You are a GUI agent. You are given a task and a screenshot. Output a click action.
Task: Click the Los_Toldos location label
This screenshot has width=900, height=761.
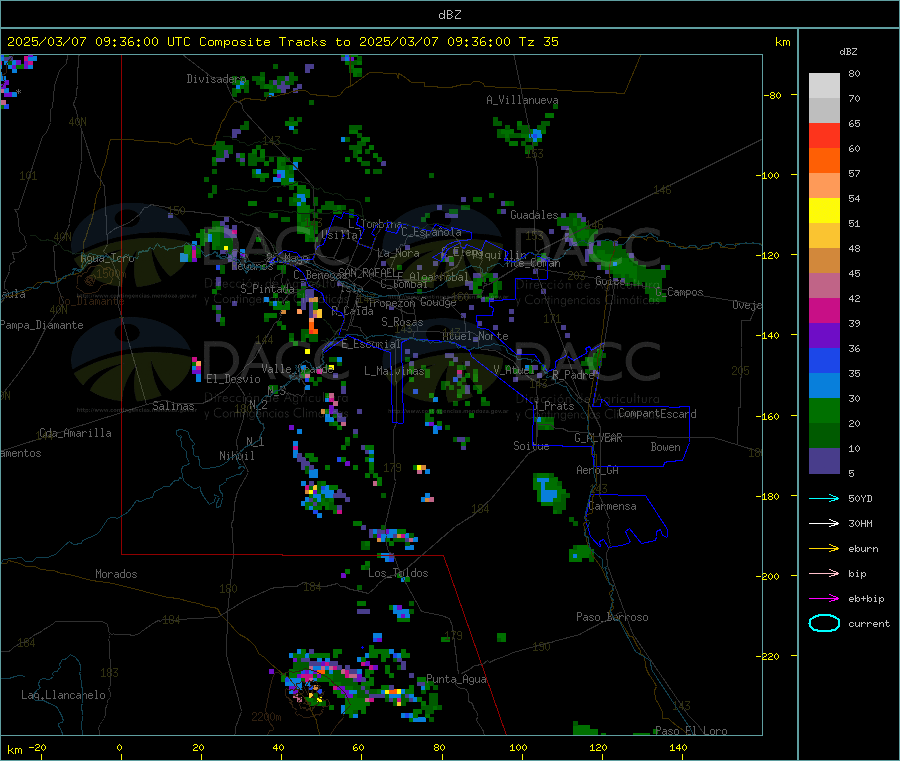coord(398,573)
